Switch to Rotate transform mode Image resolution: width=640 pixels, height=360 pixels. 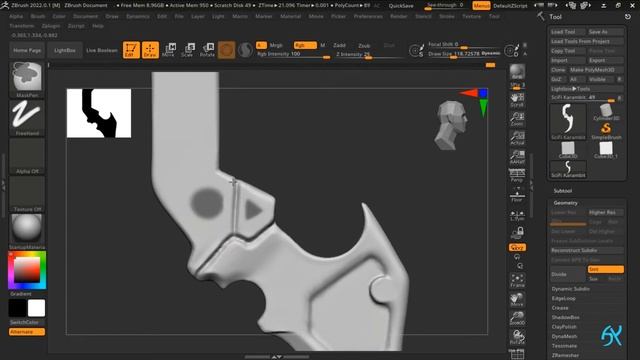207,50
